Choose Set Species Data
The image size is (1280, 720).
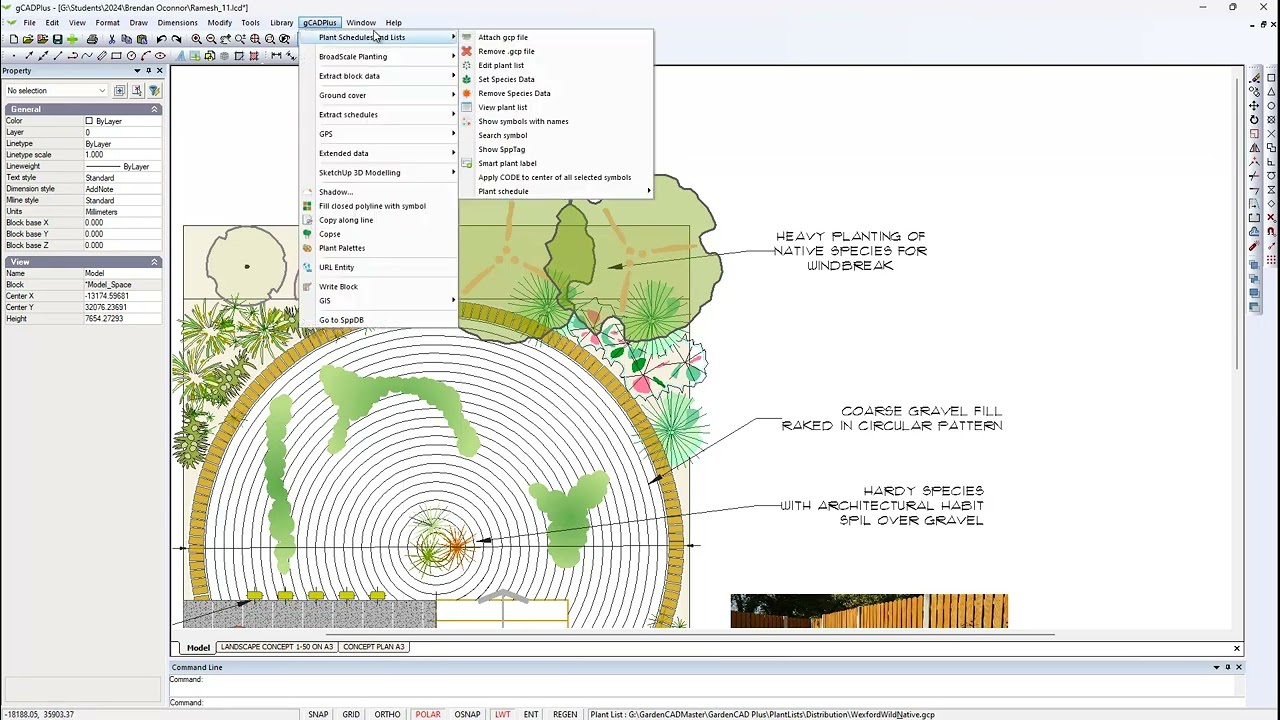click(x=506, y=79)
